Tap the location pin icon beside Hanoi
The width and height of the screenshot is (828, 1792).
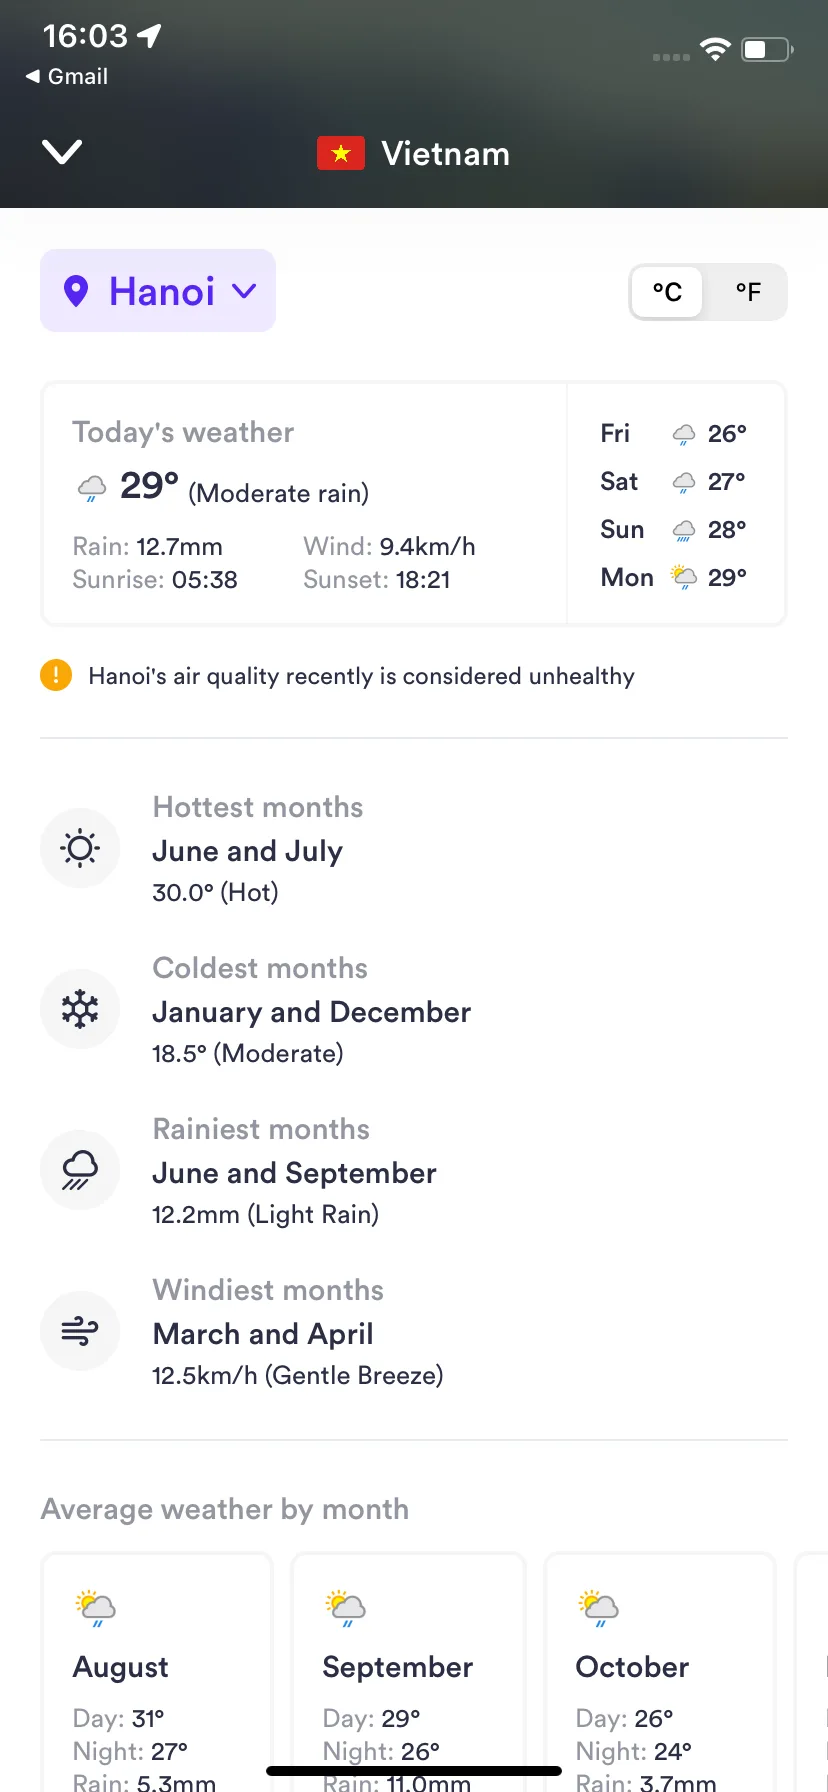(76, 291)
